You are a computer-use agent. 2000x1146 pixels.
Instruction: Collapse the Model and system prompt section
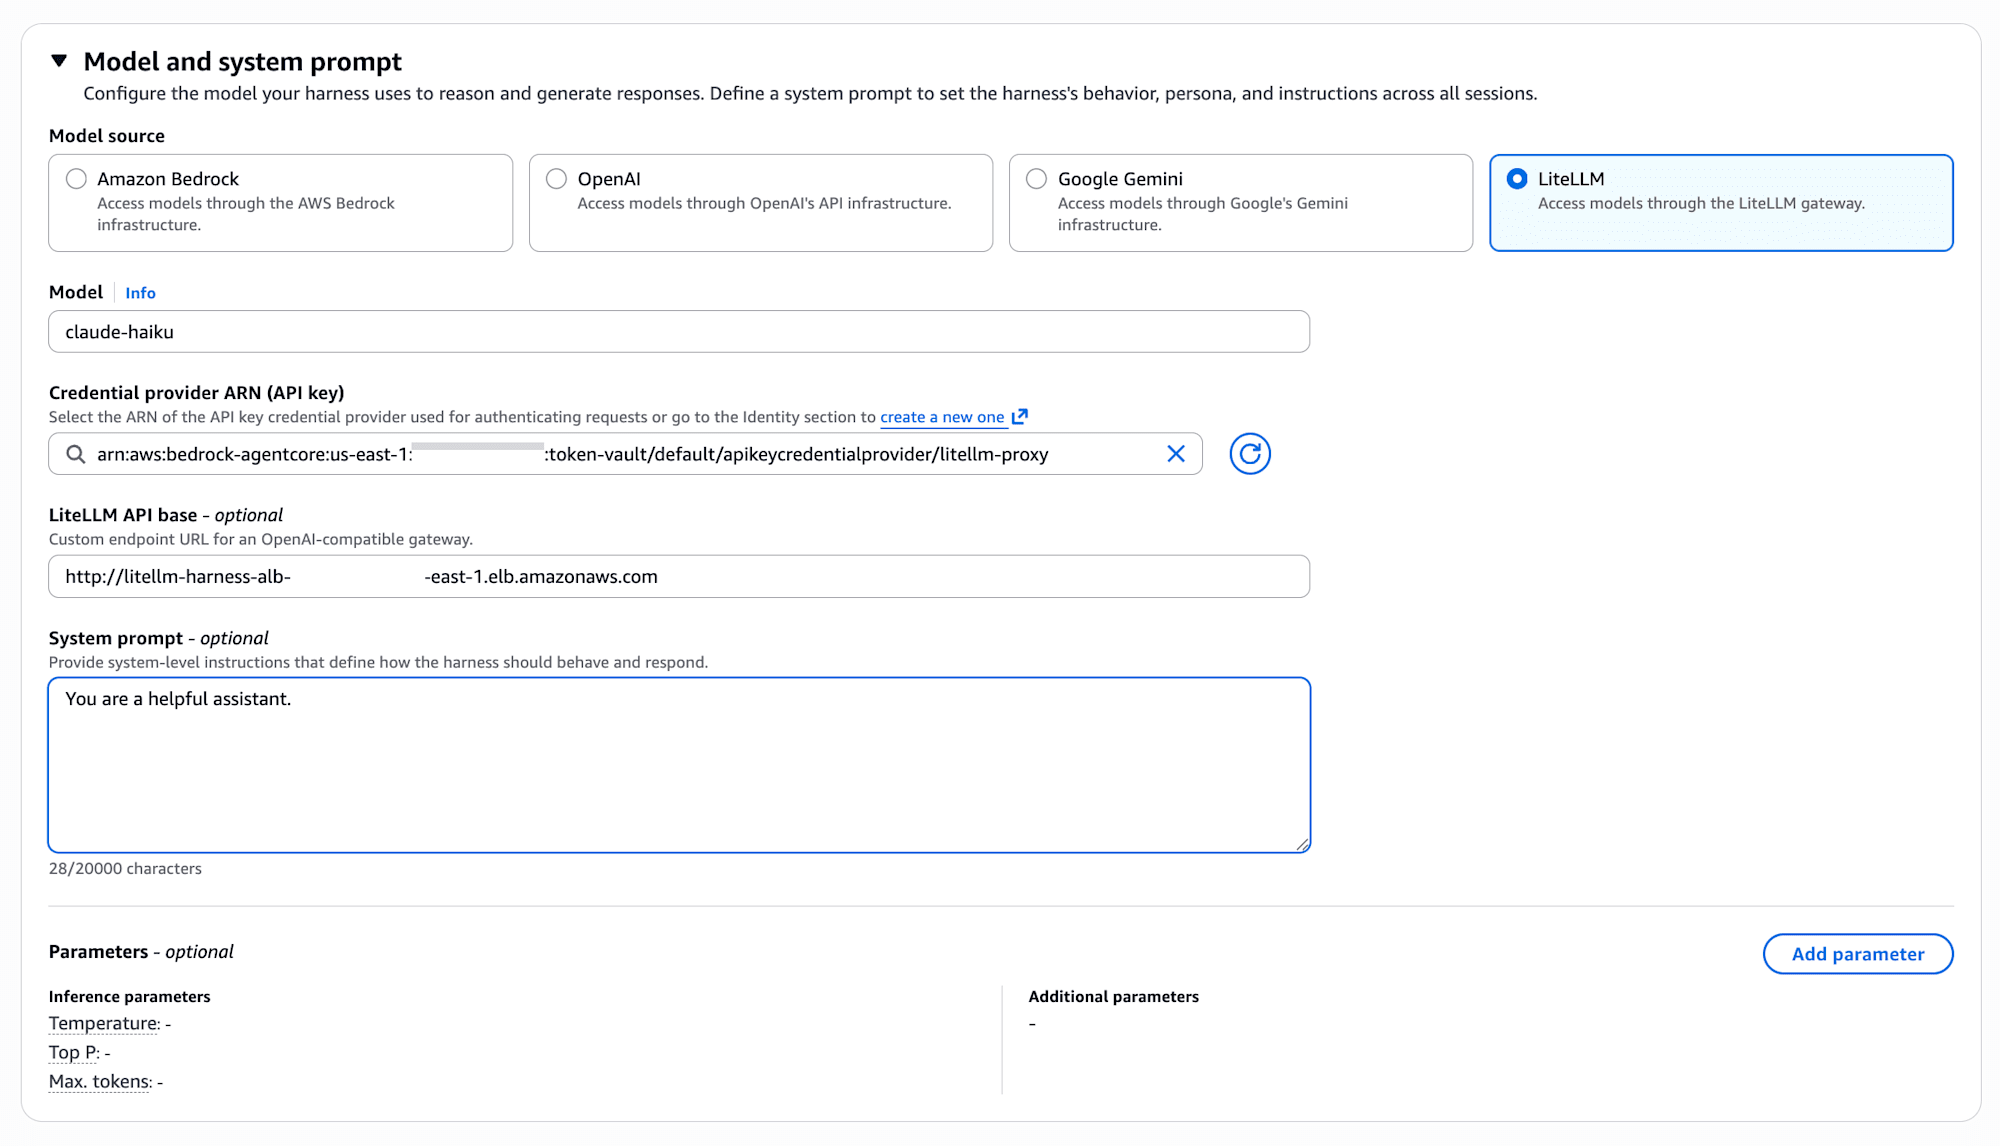pyautogui.click(x=59, y=61)
